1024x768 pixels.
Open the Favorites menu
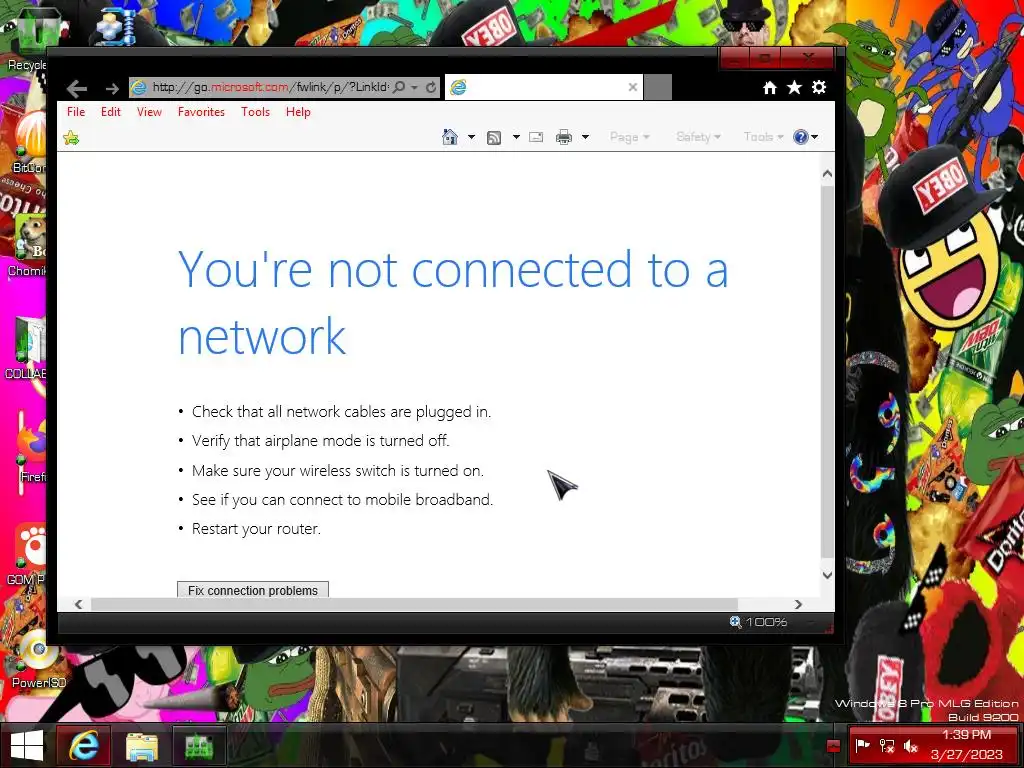point(201,112)
